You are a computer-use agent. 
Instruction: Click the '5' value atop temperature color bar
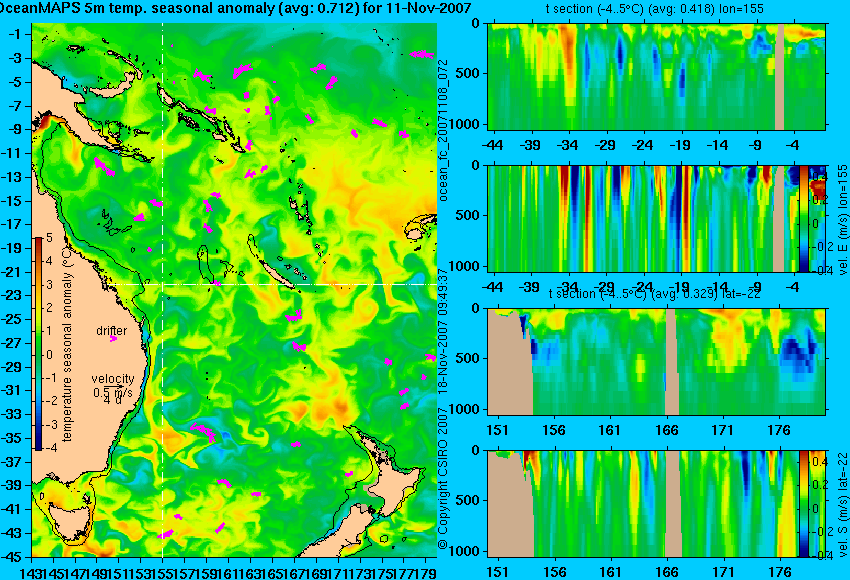49,238
